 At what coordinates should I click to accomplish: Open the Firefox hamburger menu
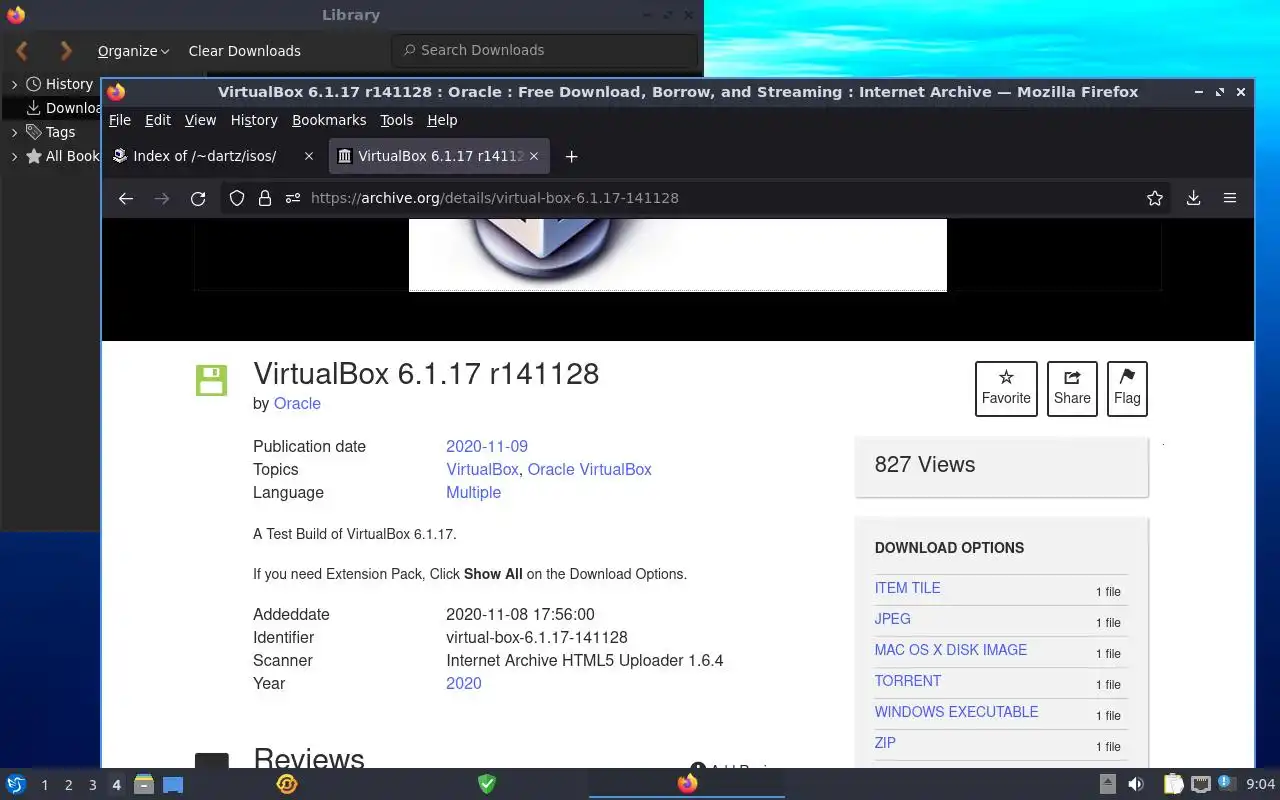tap(1230, 198)
